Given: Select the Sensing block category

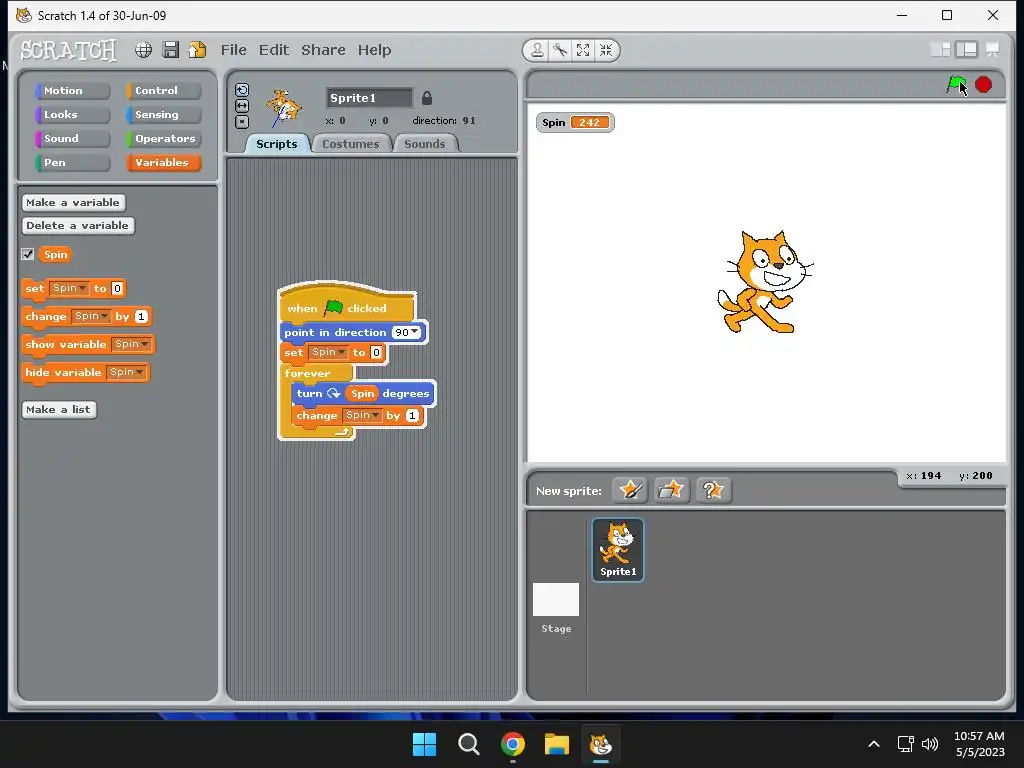Looking at the screenshot, I should [163, 115].
